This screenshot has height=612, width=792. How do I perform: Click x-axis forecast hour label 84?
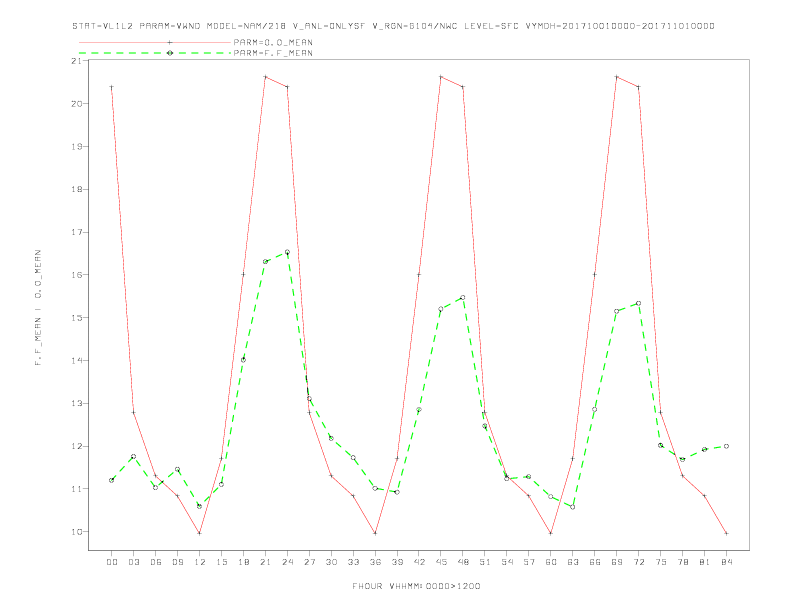[726, 562]
